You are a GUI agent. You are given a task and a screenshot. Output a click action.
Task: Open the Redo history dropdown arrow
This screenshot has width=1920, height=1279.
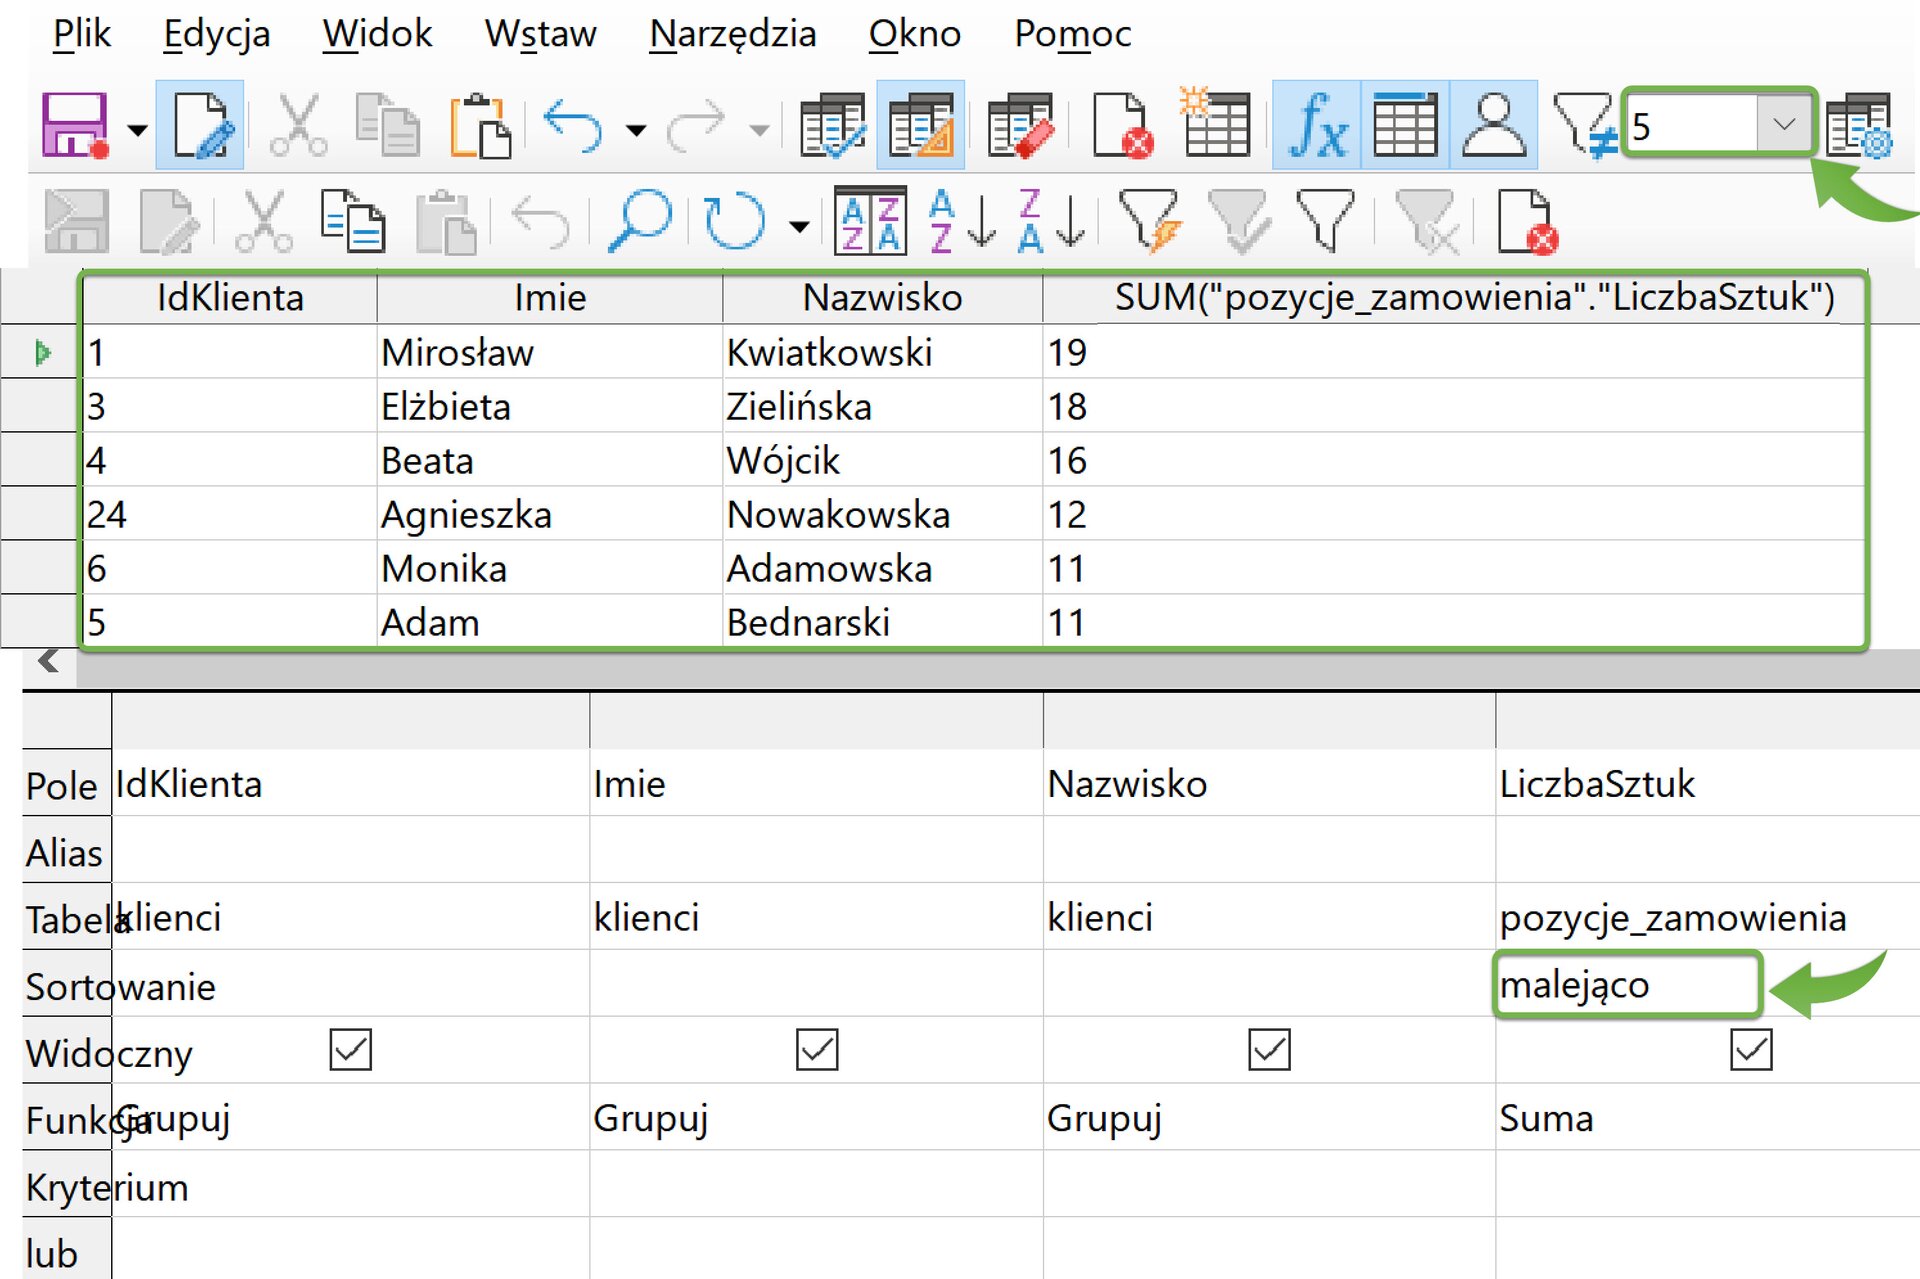click(759, 129)
